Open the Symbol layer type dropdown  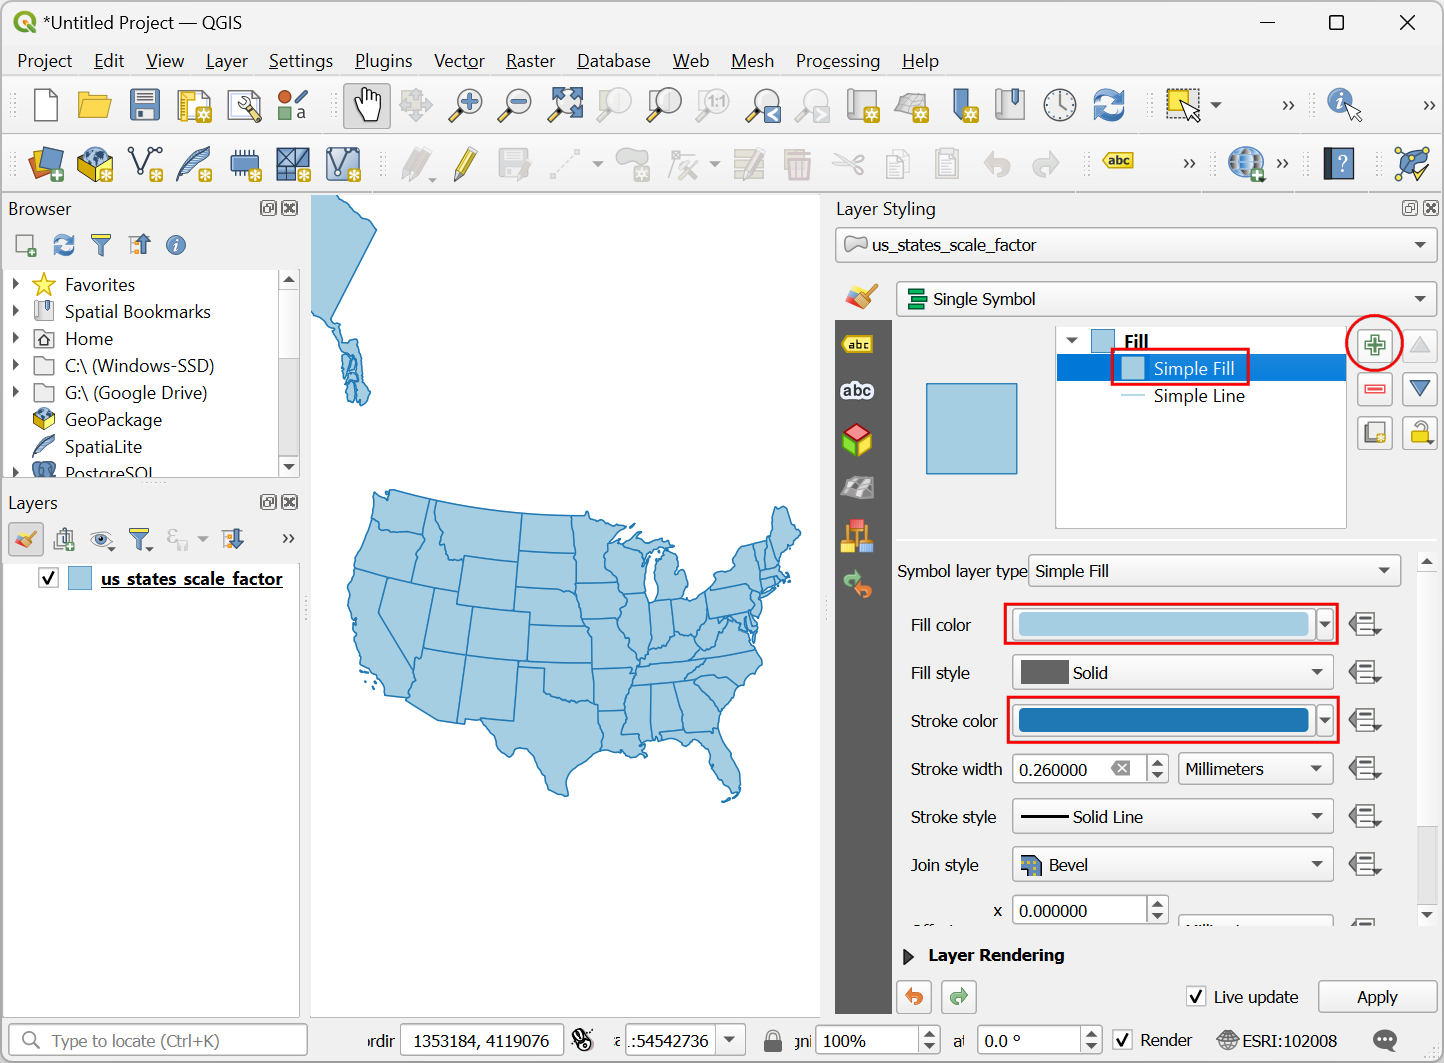click(x=1214, y=571)
